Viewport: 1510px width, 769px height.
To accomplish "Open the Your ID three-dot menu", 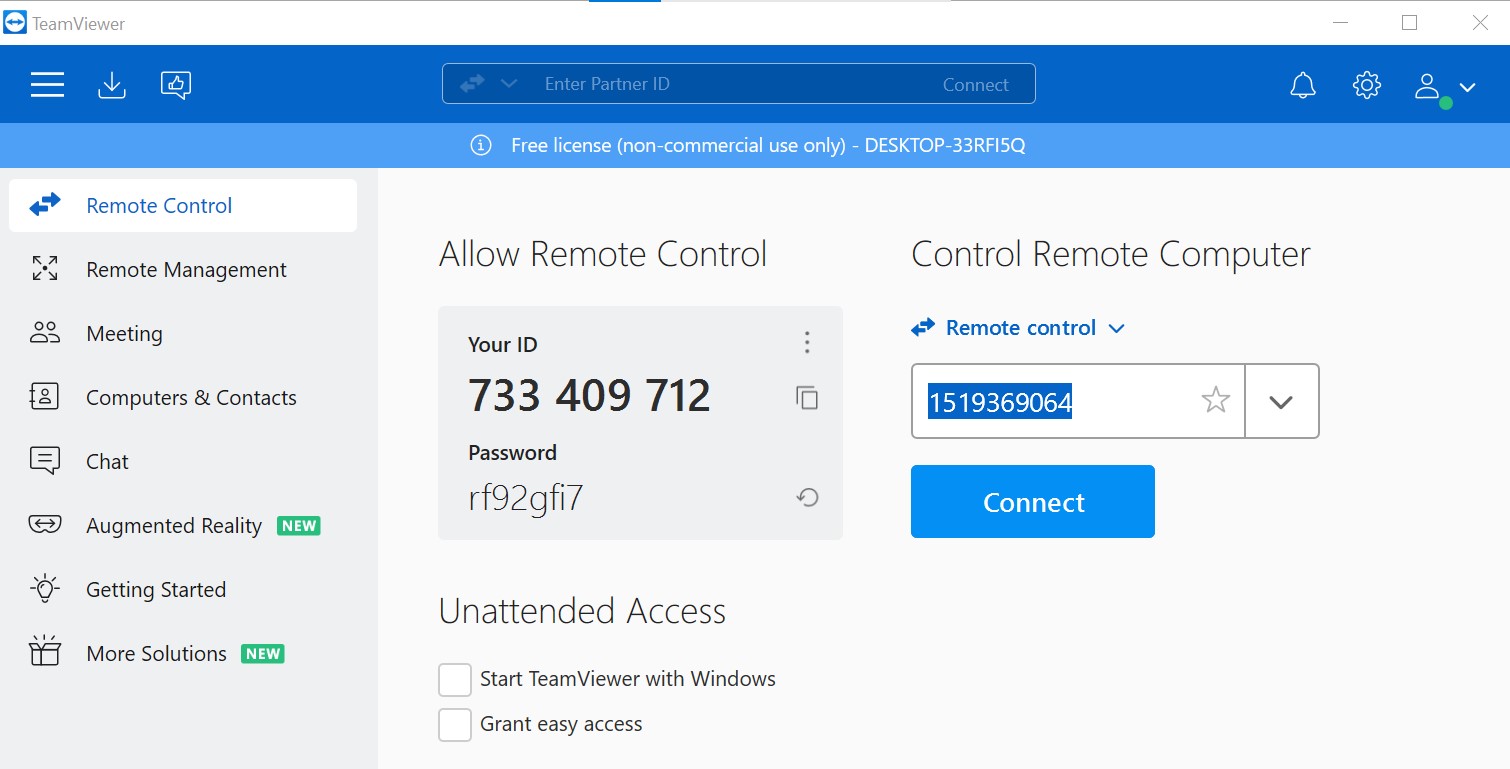I will [807, 343].
